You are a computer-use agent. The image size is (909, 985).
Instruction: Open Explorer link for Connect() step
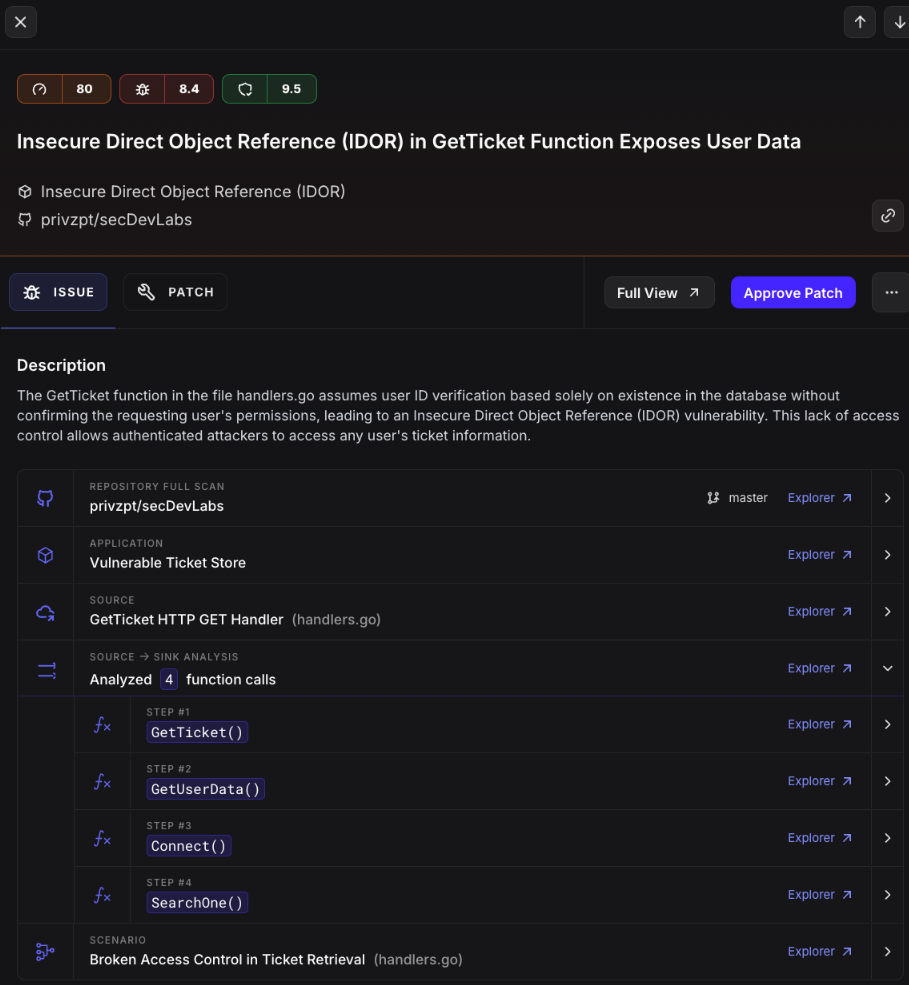click(x=819, y=838)
